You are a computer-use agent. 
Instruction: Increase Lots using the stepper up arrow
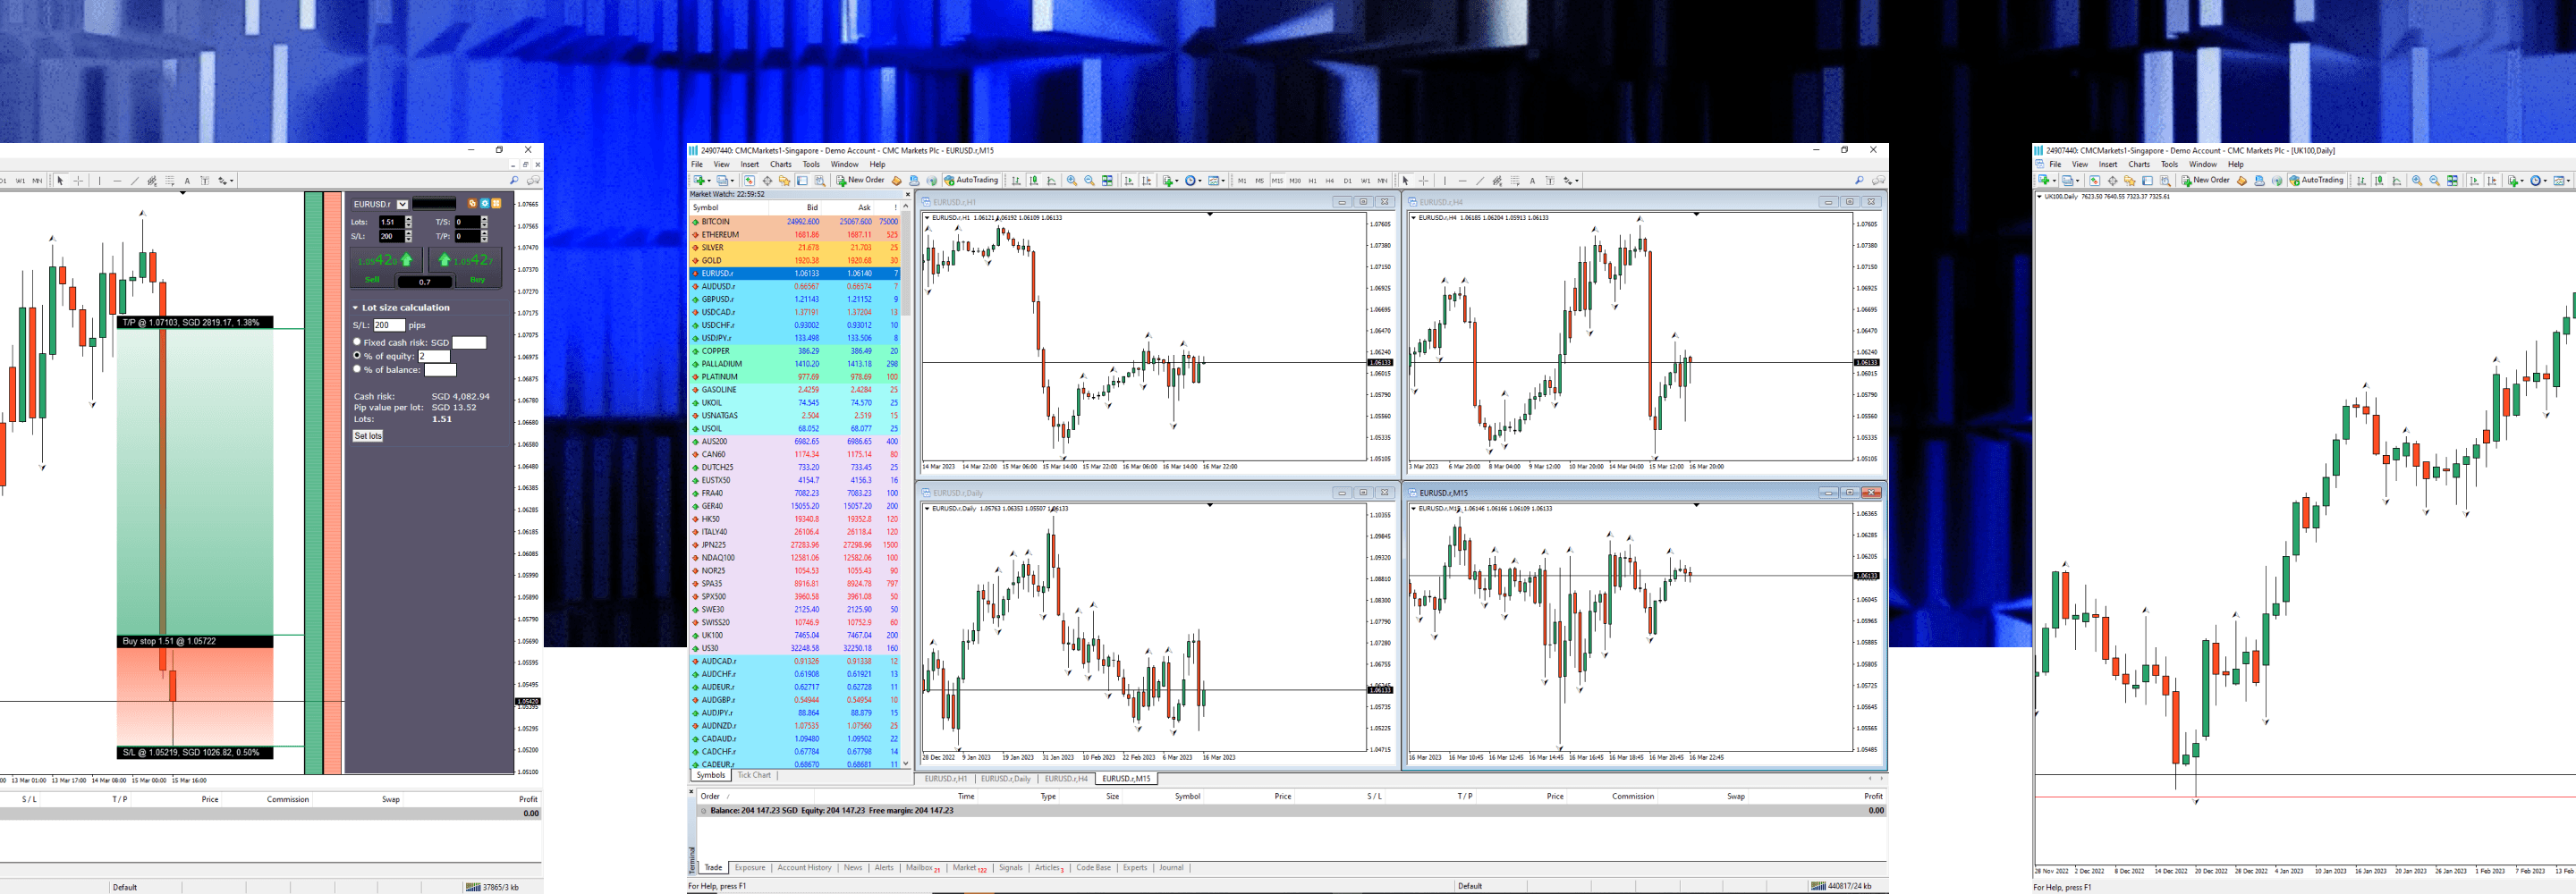(409, 218)
